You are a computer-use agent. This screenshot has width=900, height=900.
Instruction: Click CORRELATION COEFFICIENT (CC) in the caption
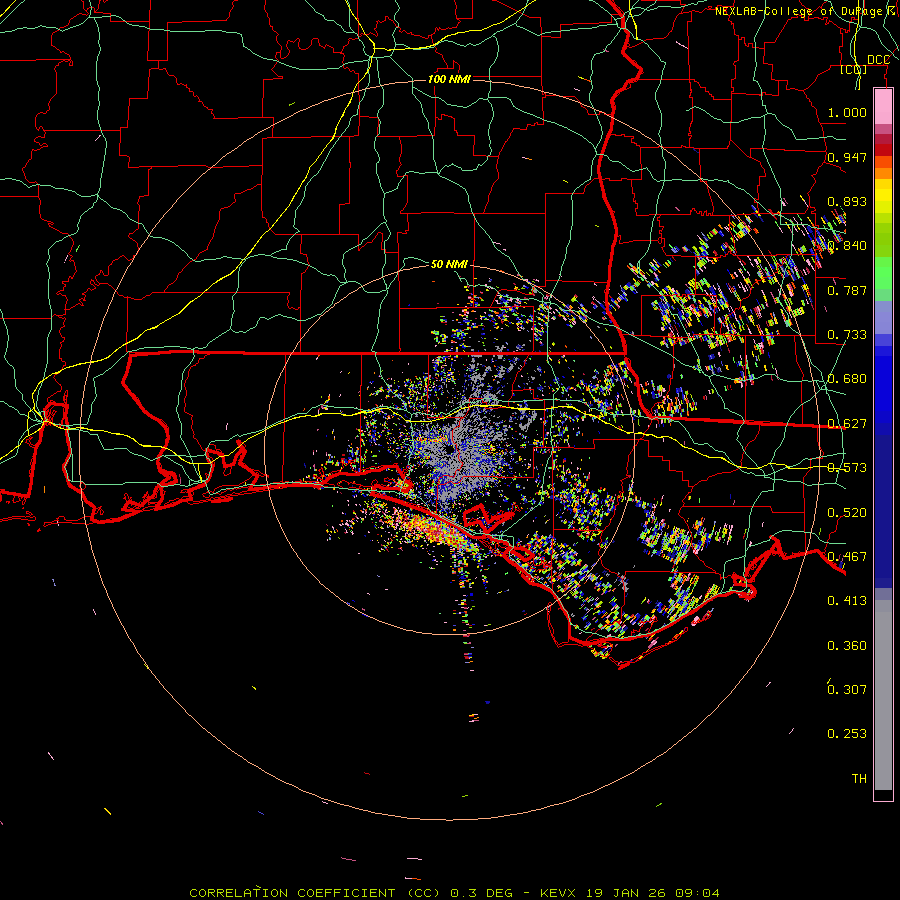[x=315, y=893]
